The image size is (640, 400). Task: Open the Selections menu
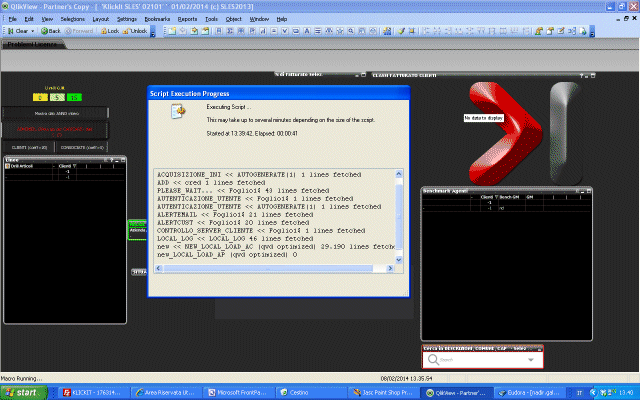73,19
